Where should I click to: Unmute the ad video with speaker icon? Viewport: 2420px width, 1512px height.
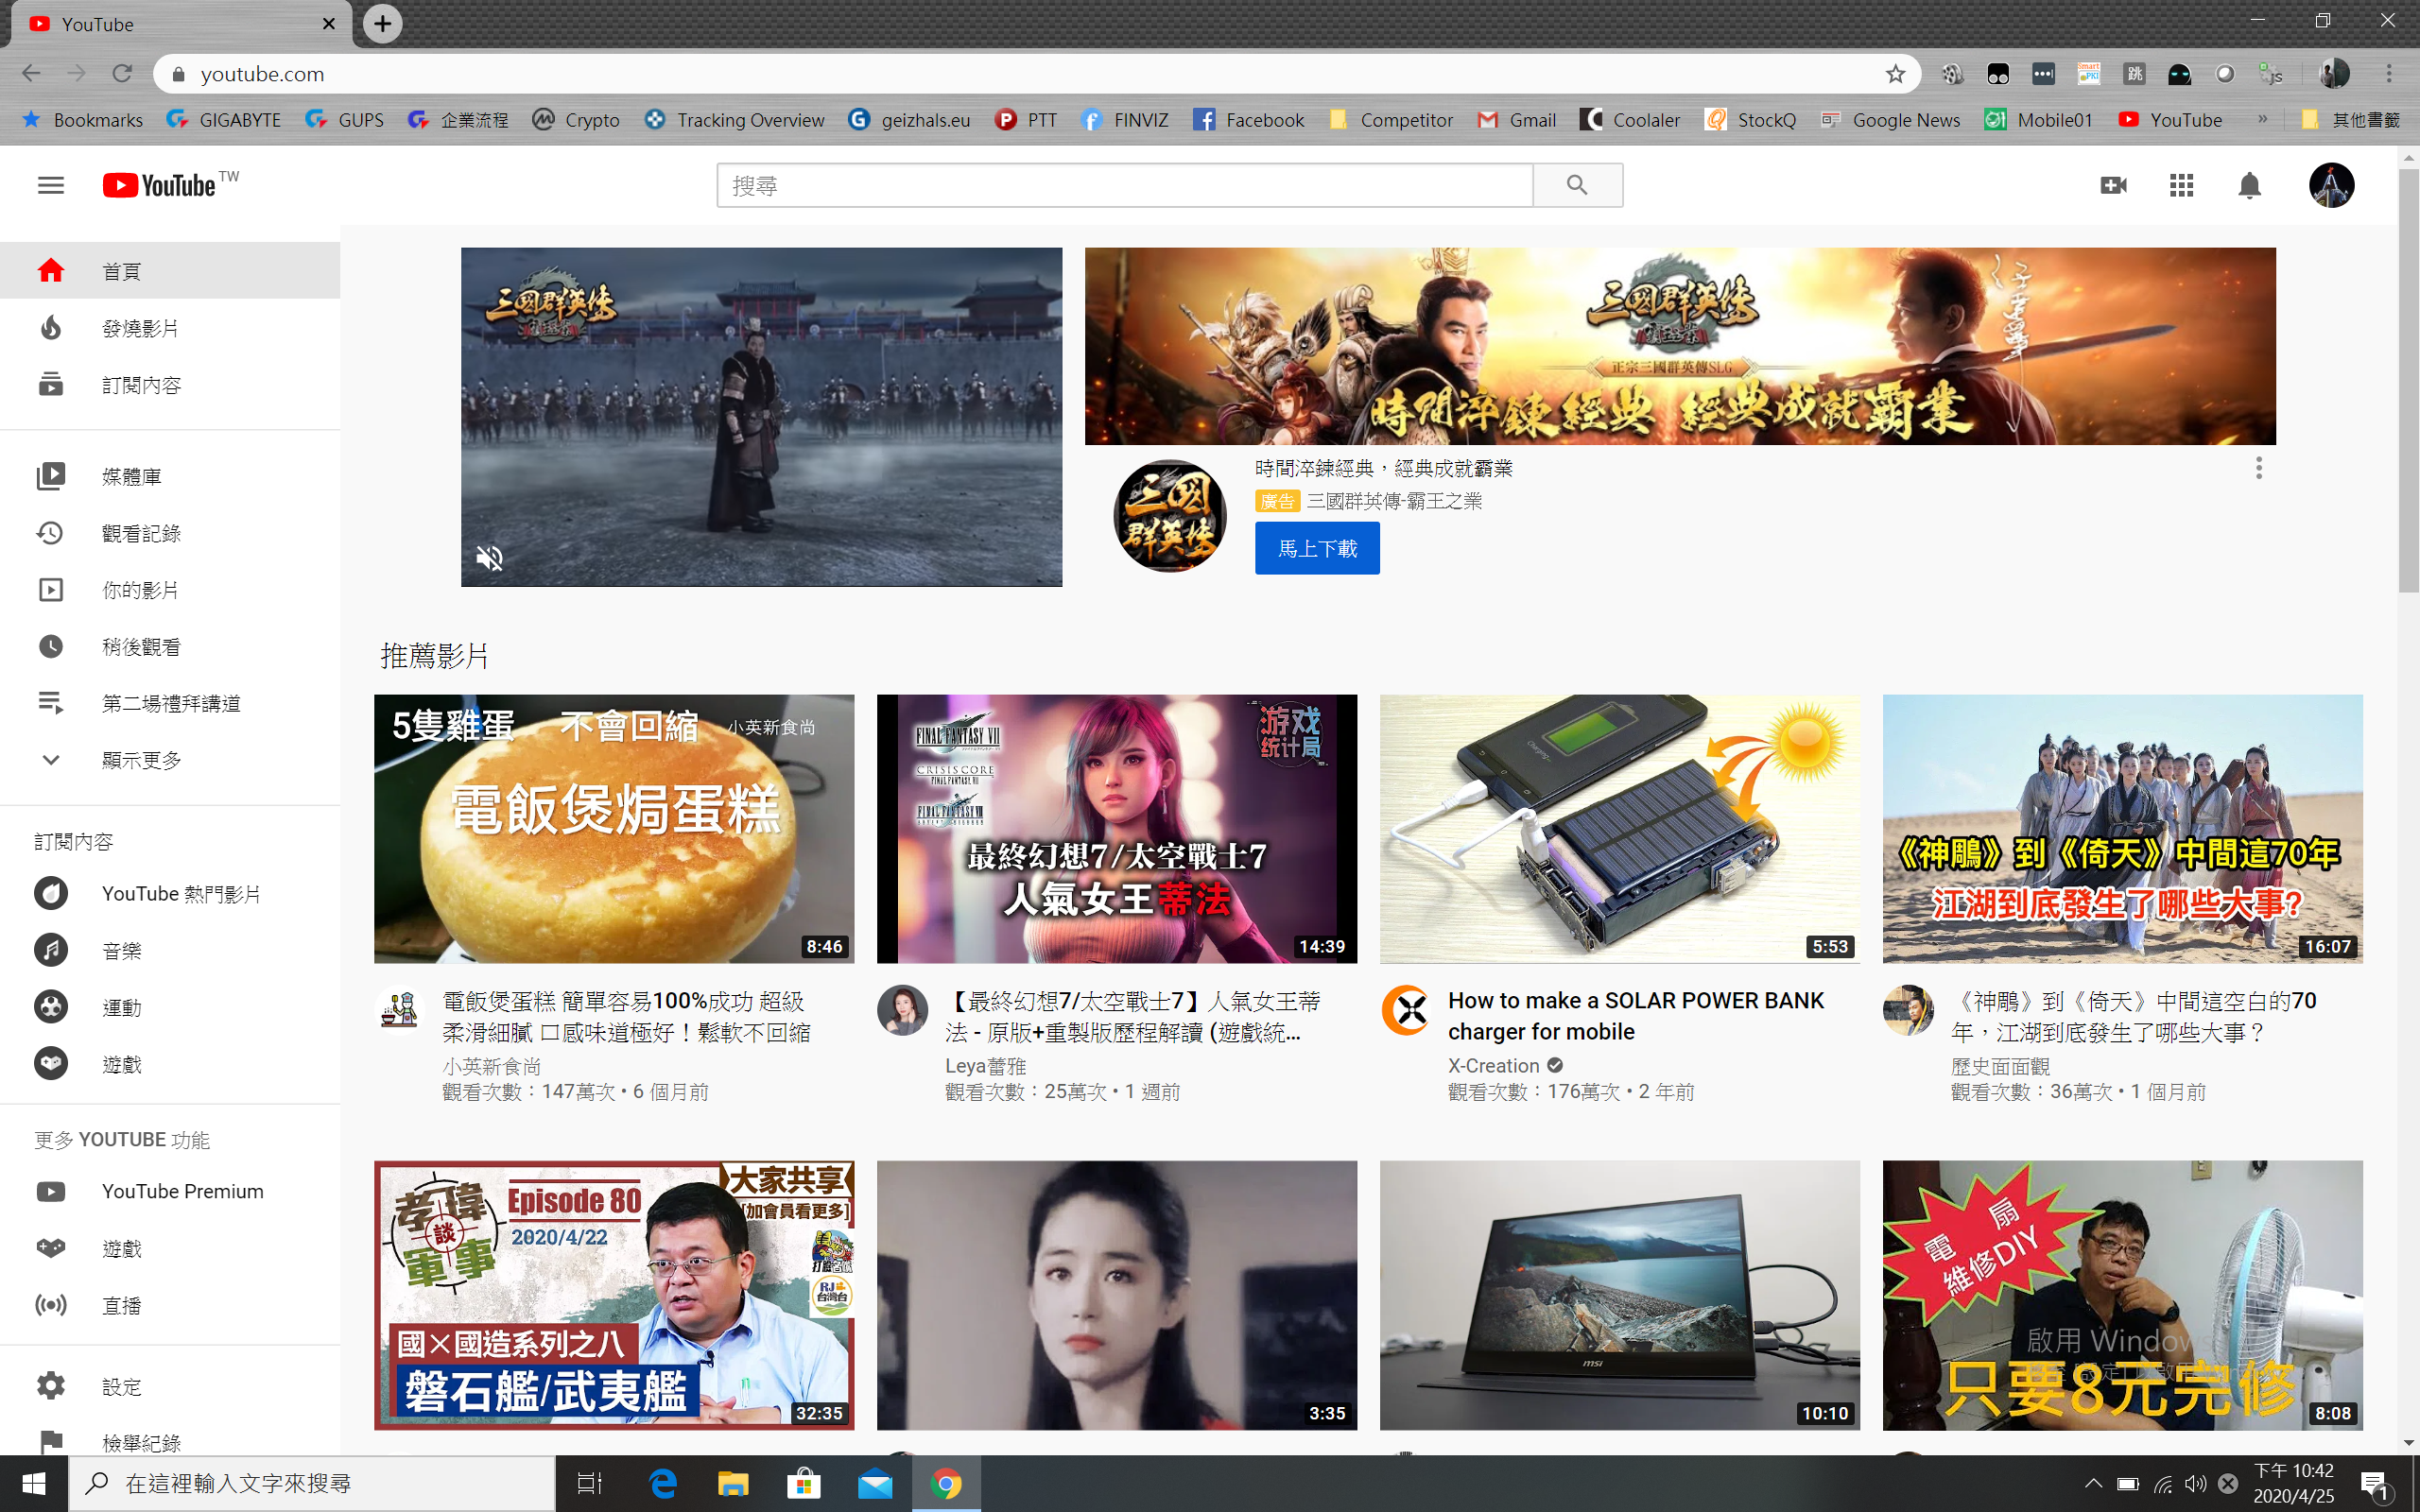tap(489, 558)
